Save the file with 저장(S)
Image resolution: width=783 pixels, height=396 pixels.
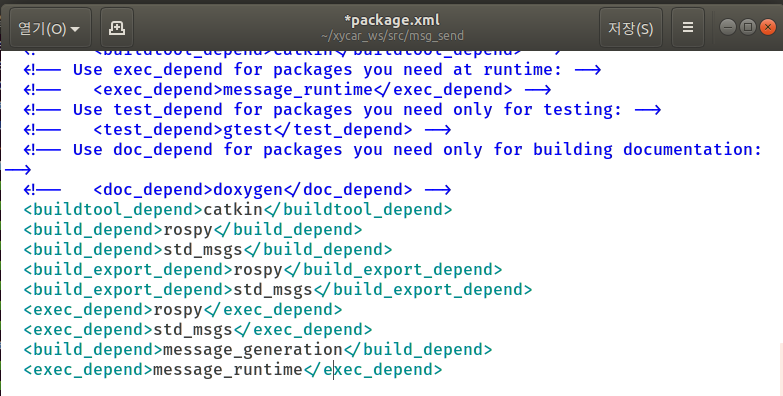[x=631, y=28]
